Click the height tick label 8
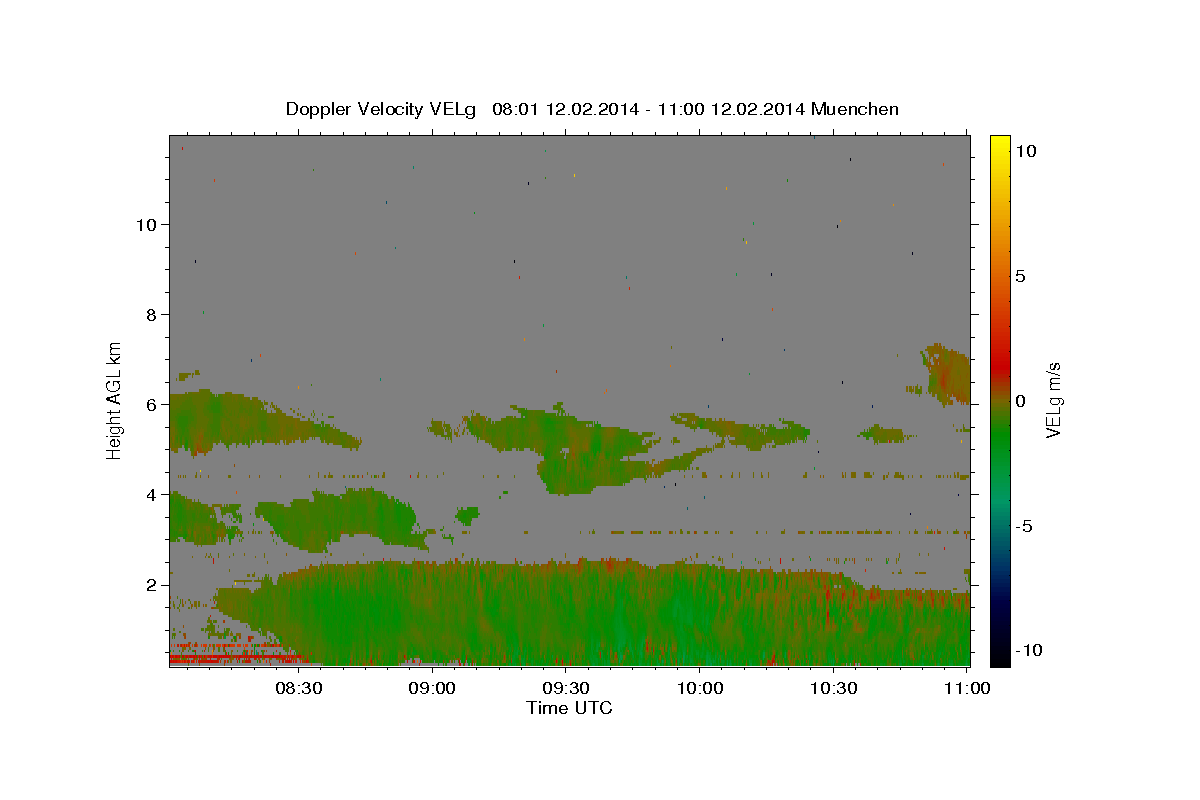The height and width of the screenshot is (800, 1200). 153,315
